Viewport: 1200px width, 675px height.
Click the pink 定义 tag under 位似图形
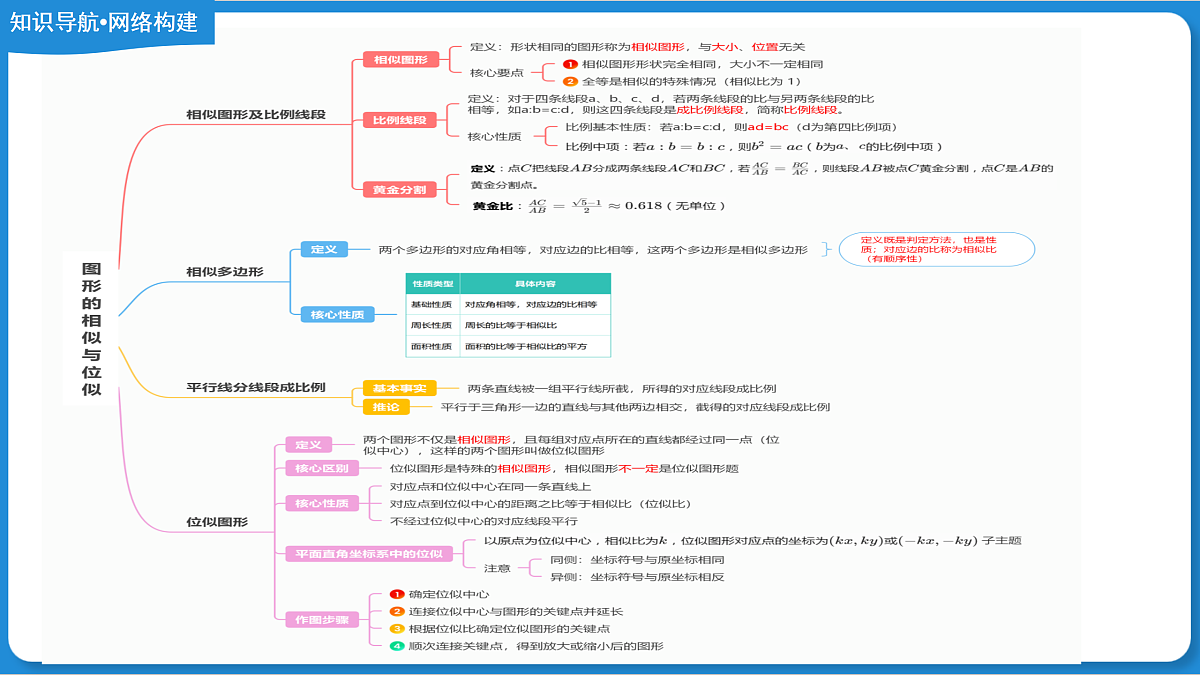[x=309, y=445]
